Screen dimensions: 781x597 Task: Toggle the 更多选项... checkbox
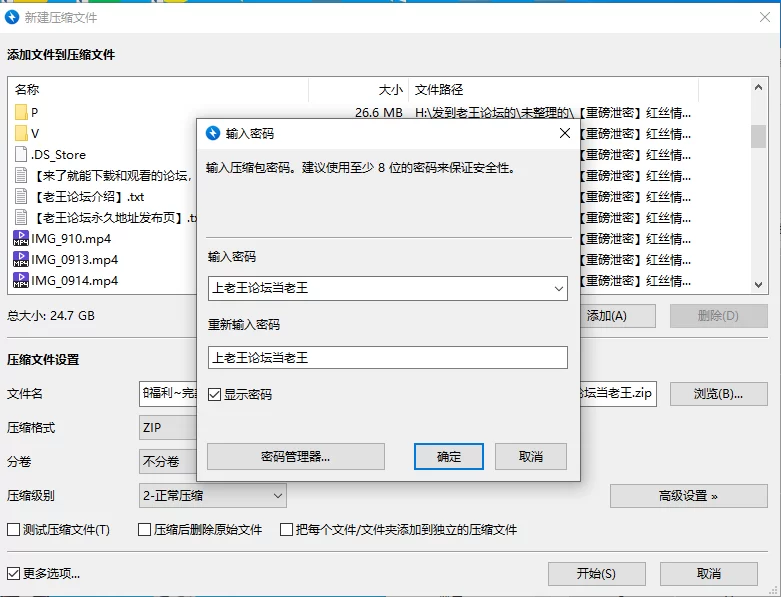[x=13, y=574]
